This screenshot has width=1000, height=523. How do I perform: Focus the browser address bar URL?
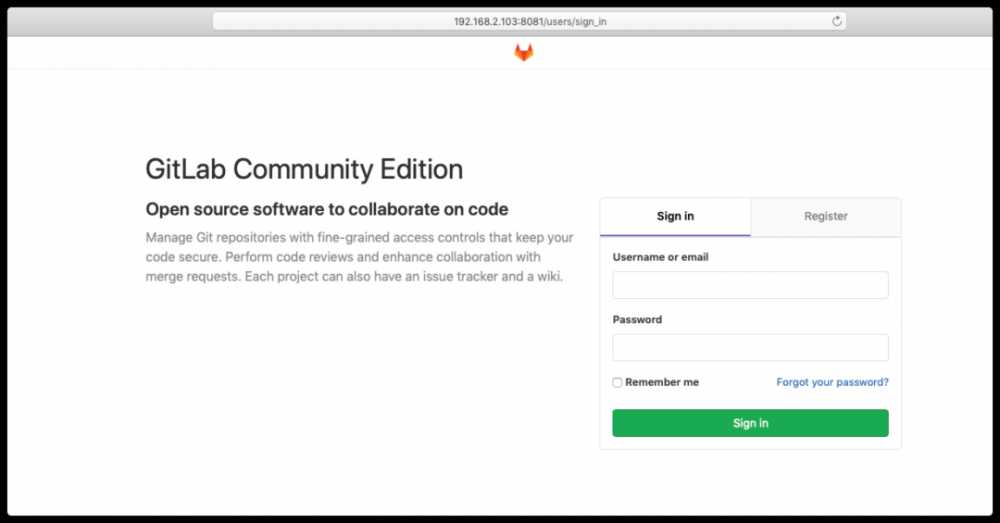530,22
